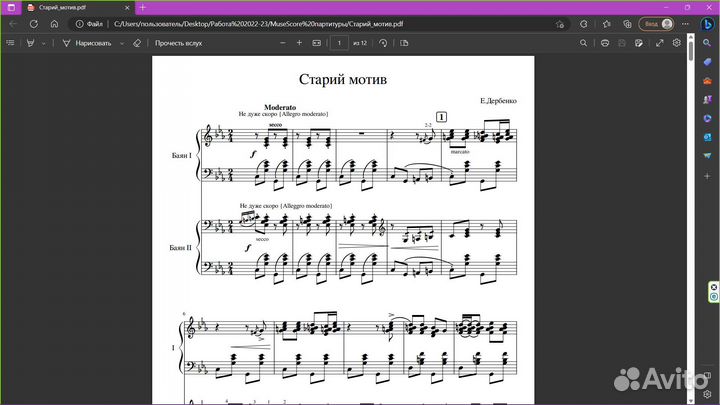
Task: Click the PDF search magnifier icon
Action: pos(585,43)
